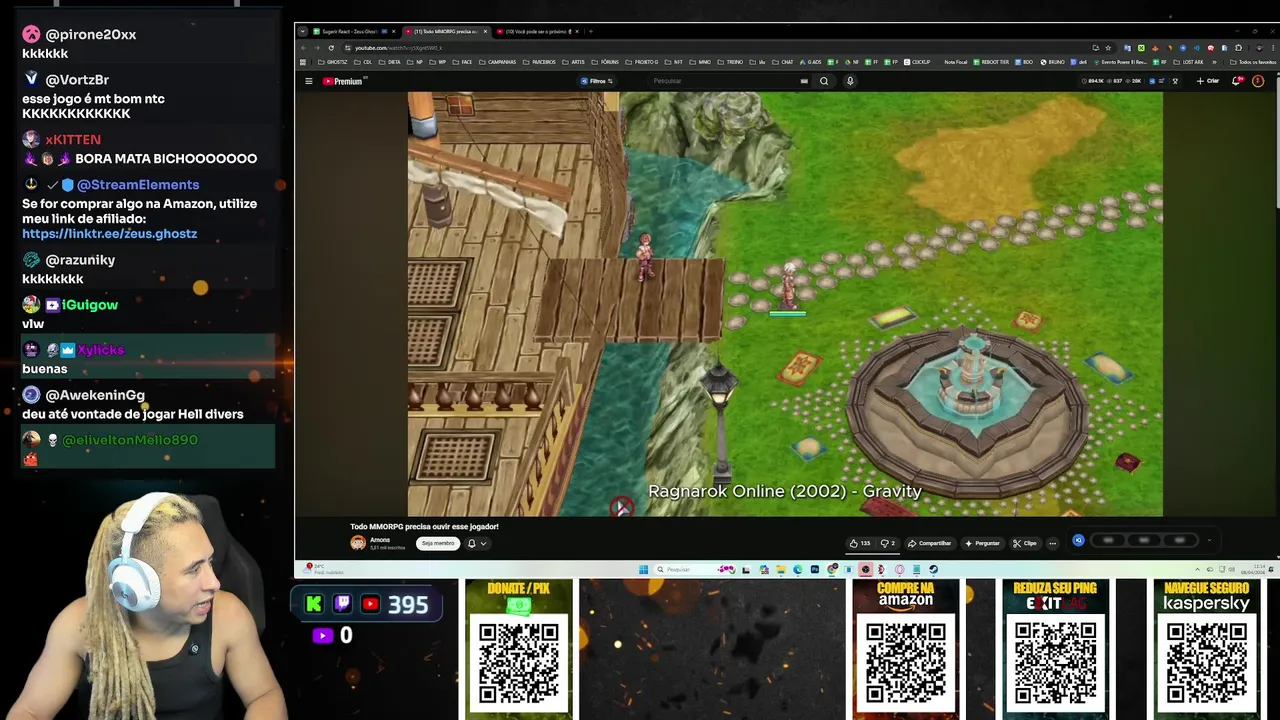Open the browser three-dot menu
1280x720 pixels.
(1273, 48)
